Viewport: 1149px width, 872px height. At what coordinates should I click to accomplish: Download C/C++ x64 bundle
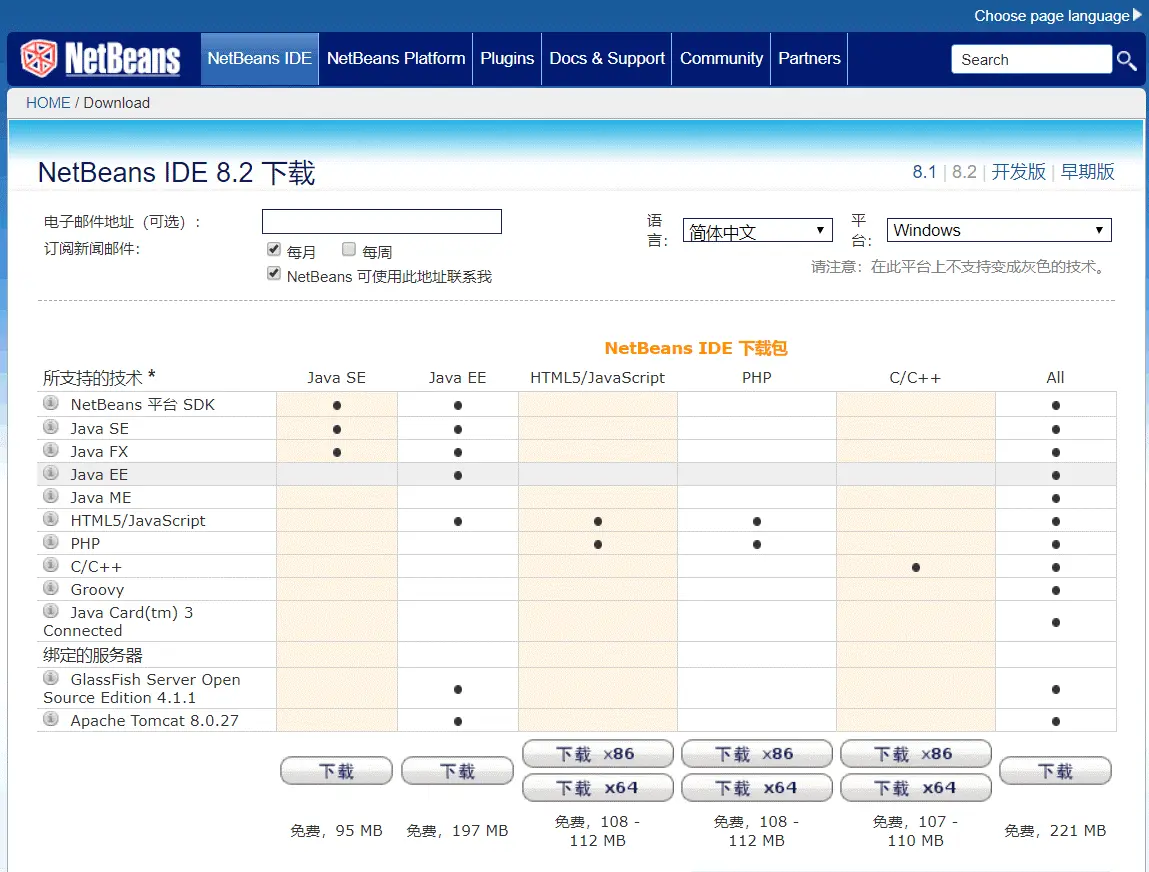916,788
